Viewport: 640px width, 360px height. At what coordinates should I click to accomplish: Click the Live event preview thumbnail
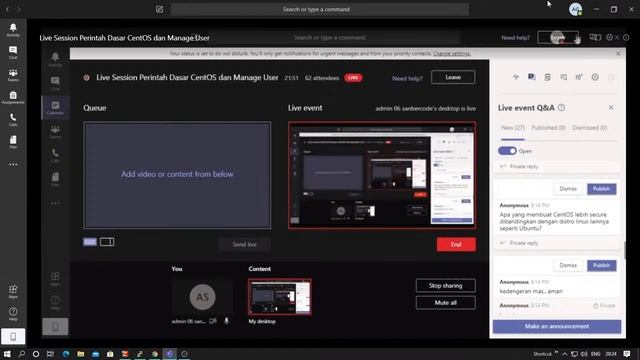(x=382, y=175)
